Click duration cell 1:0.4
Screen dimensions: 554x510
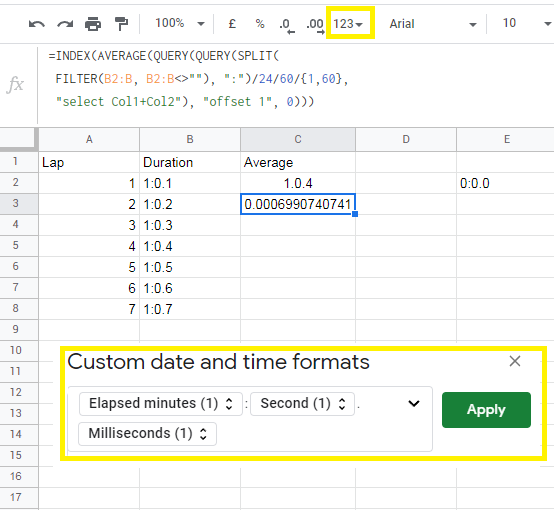pyautogui.click(x=190, y=246)
